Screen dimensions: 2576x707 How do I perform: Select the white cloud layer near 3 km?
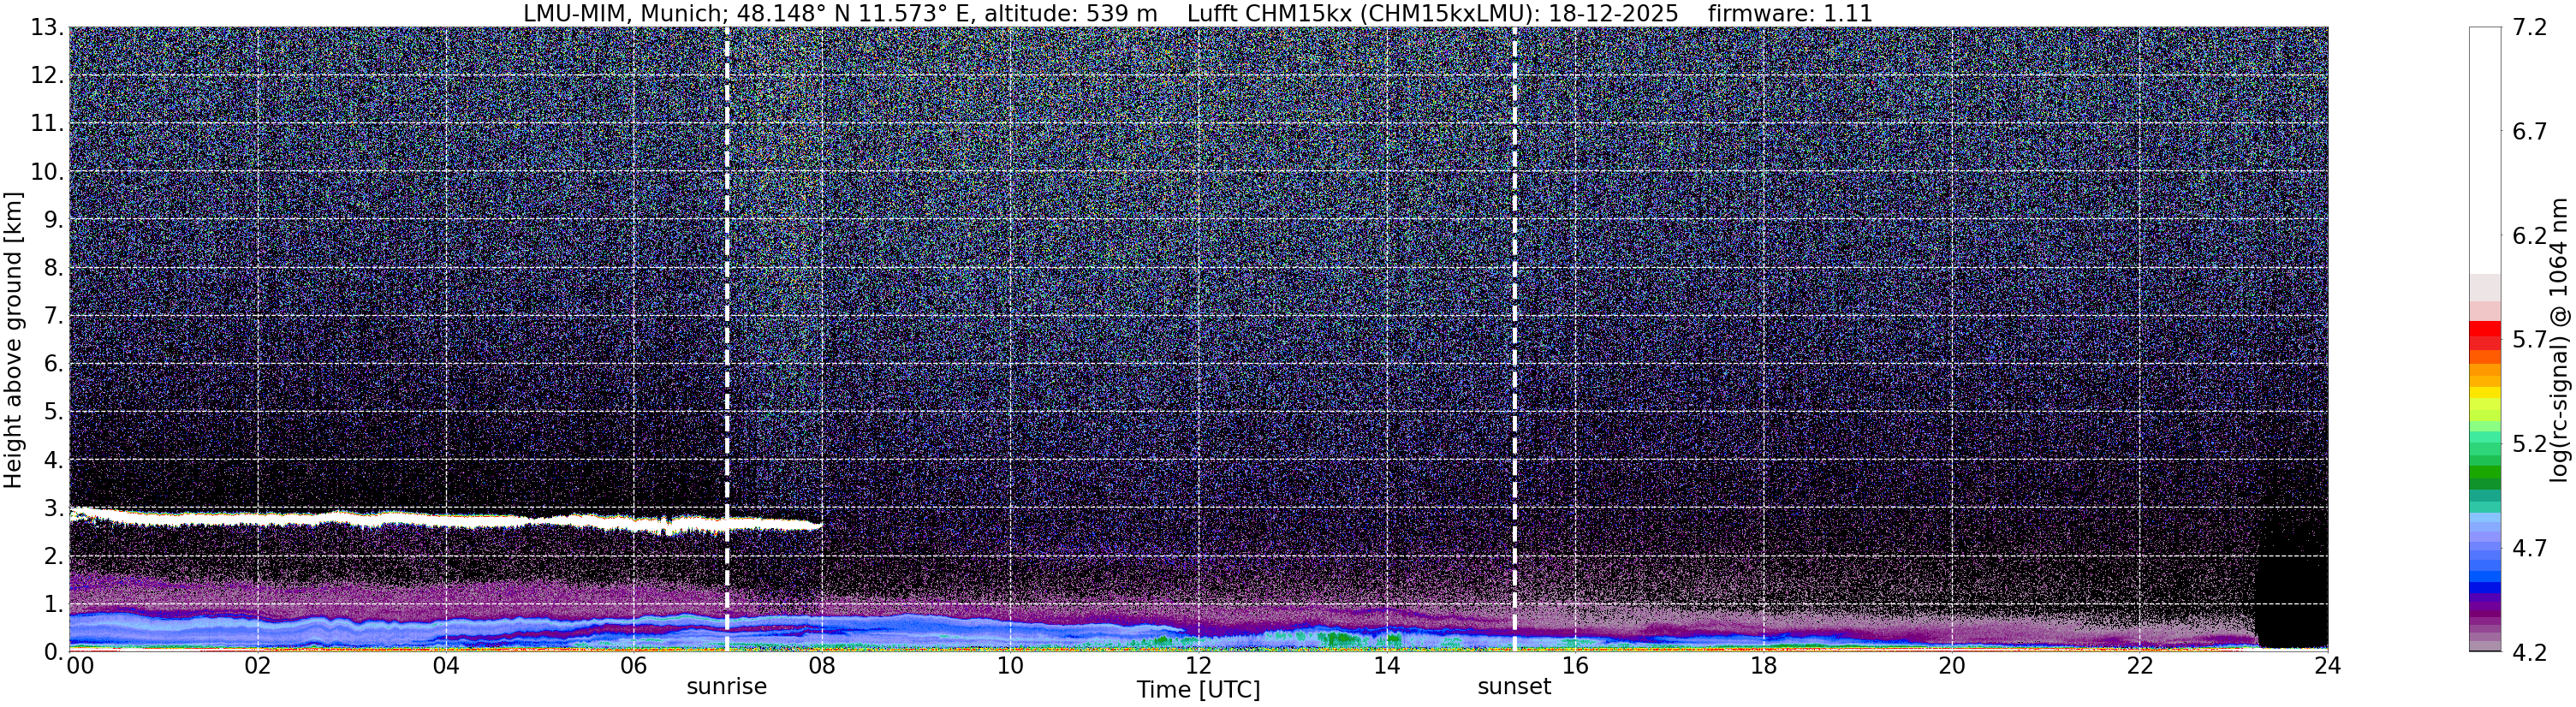(445, 520)
